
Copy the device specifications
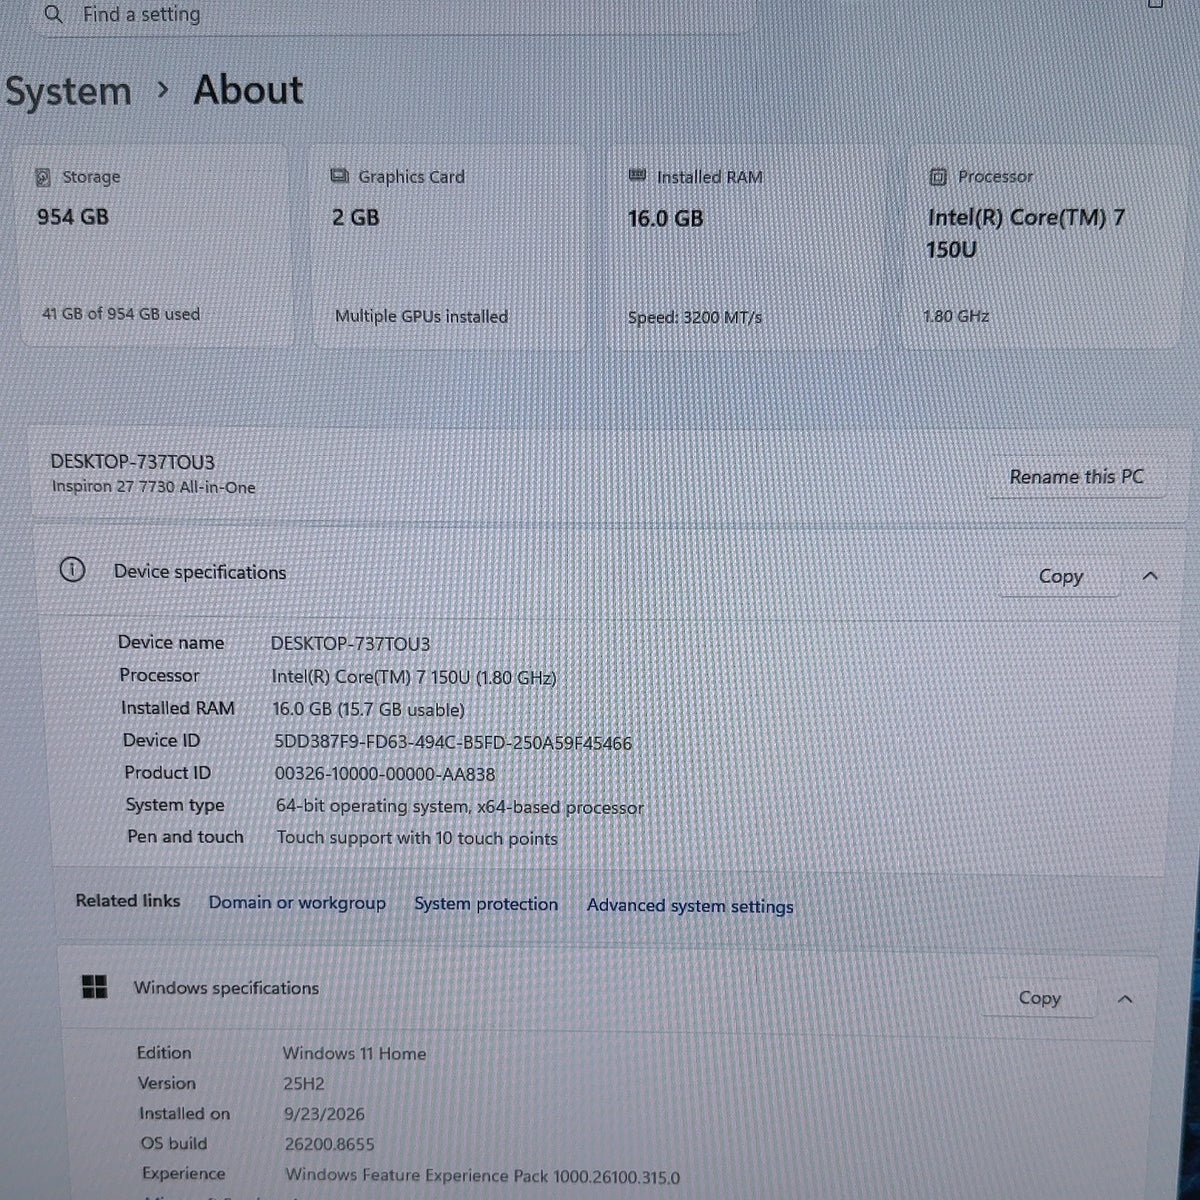pyautogui.click(x=1060, y=576)
